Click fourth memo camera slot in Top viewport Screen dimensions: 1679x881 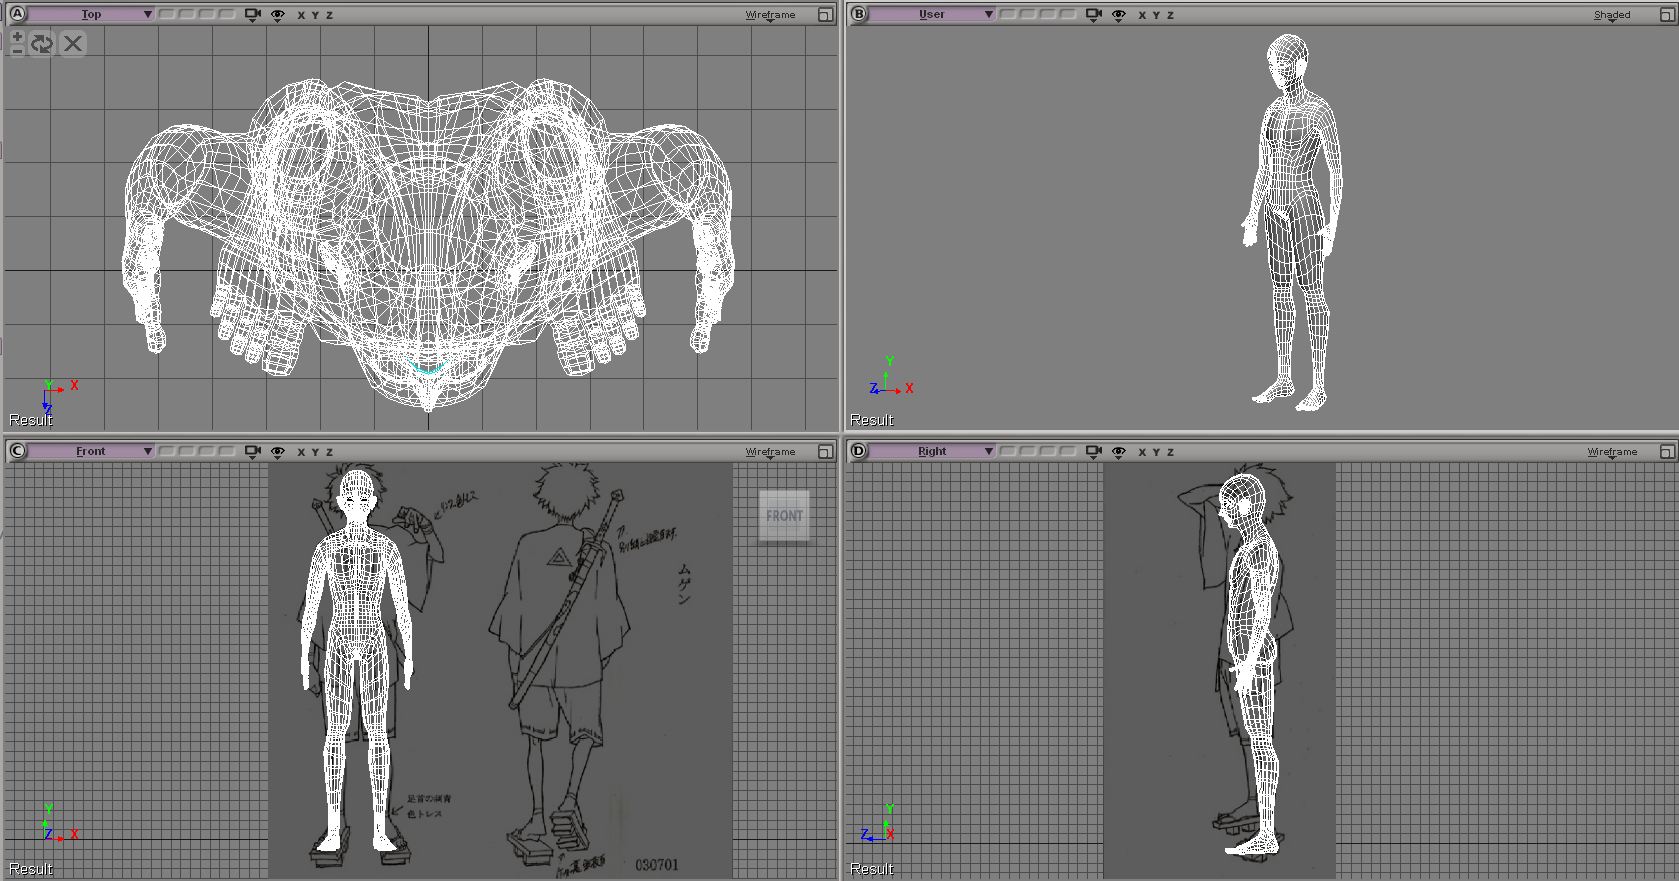coord(226,14)
